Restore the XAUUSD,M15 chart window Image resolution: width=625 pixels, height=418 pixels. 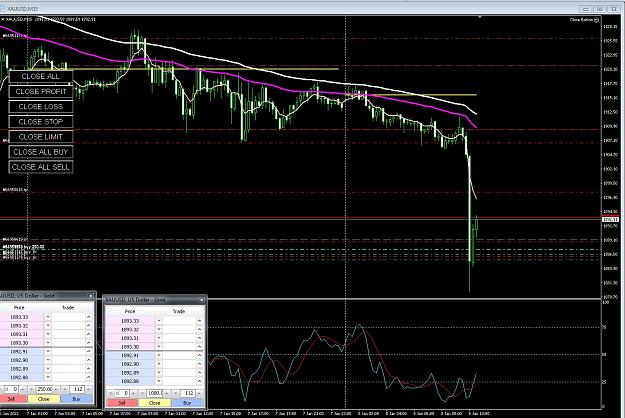click(x=599, y=8)
